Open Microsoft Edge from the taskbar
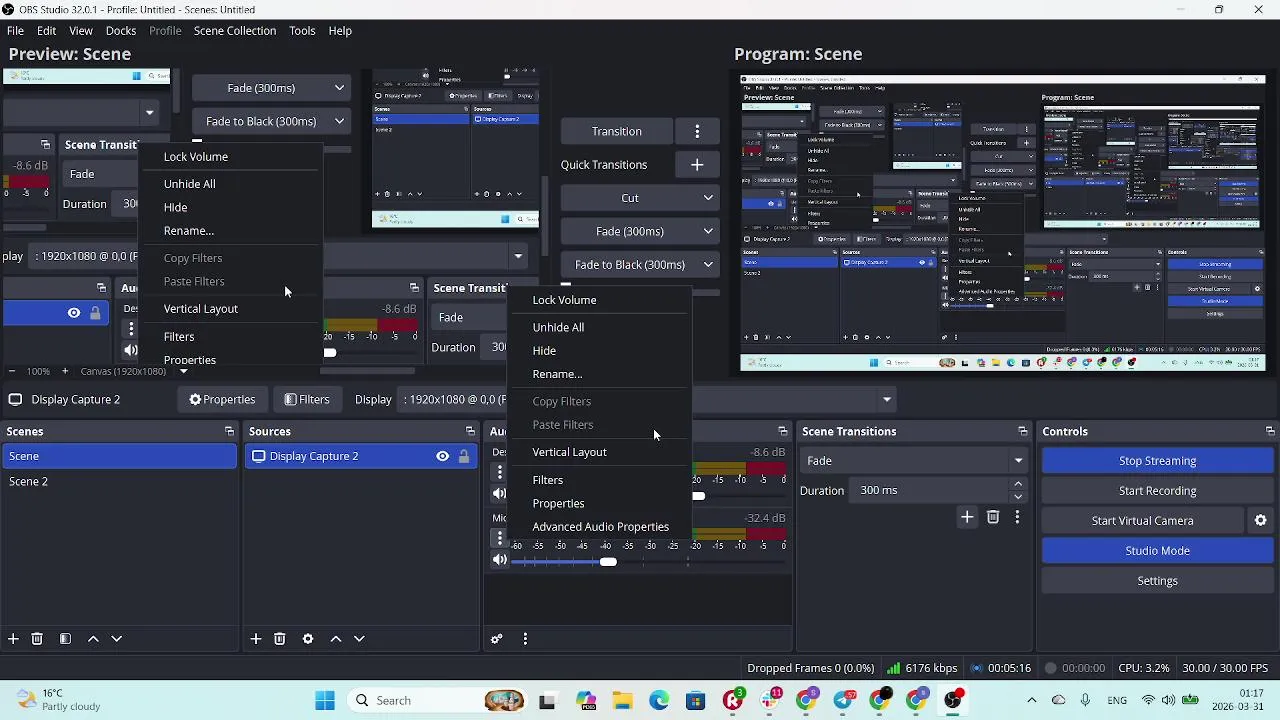This screenshot has height=720, width=1280. click(659, 700)
